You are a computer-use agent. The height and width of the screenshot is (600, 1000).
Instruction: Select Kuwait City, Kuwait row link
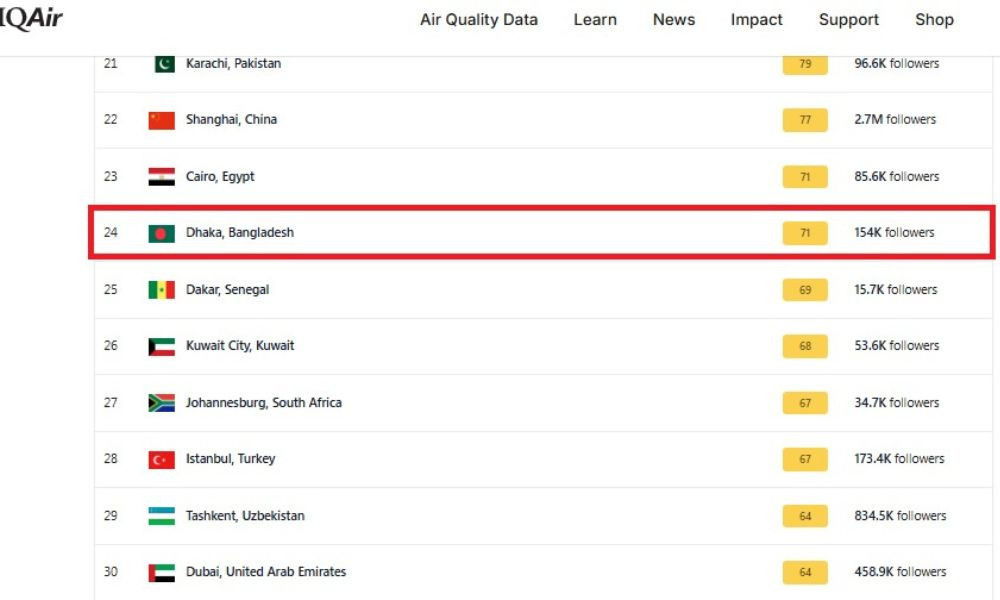coord(240,346)
